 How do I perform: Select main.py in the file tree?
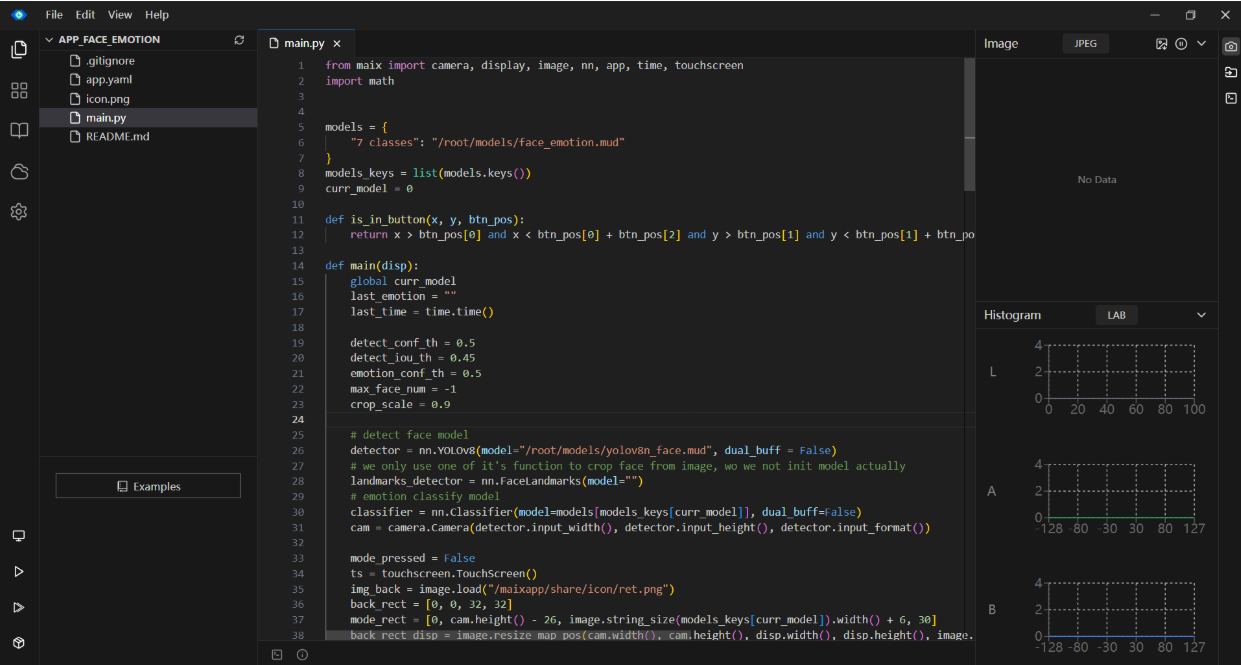pyautogui.click(x=148, y=118)
